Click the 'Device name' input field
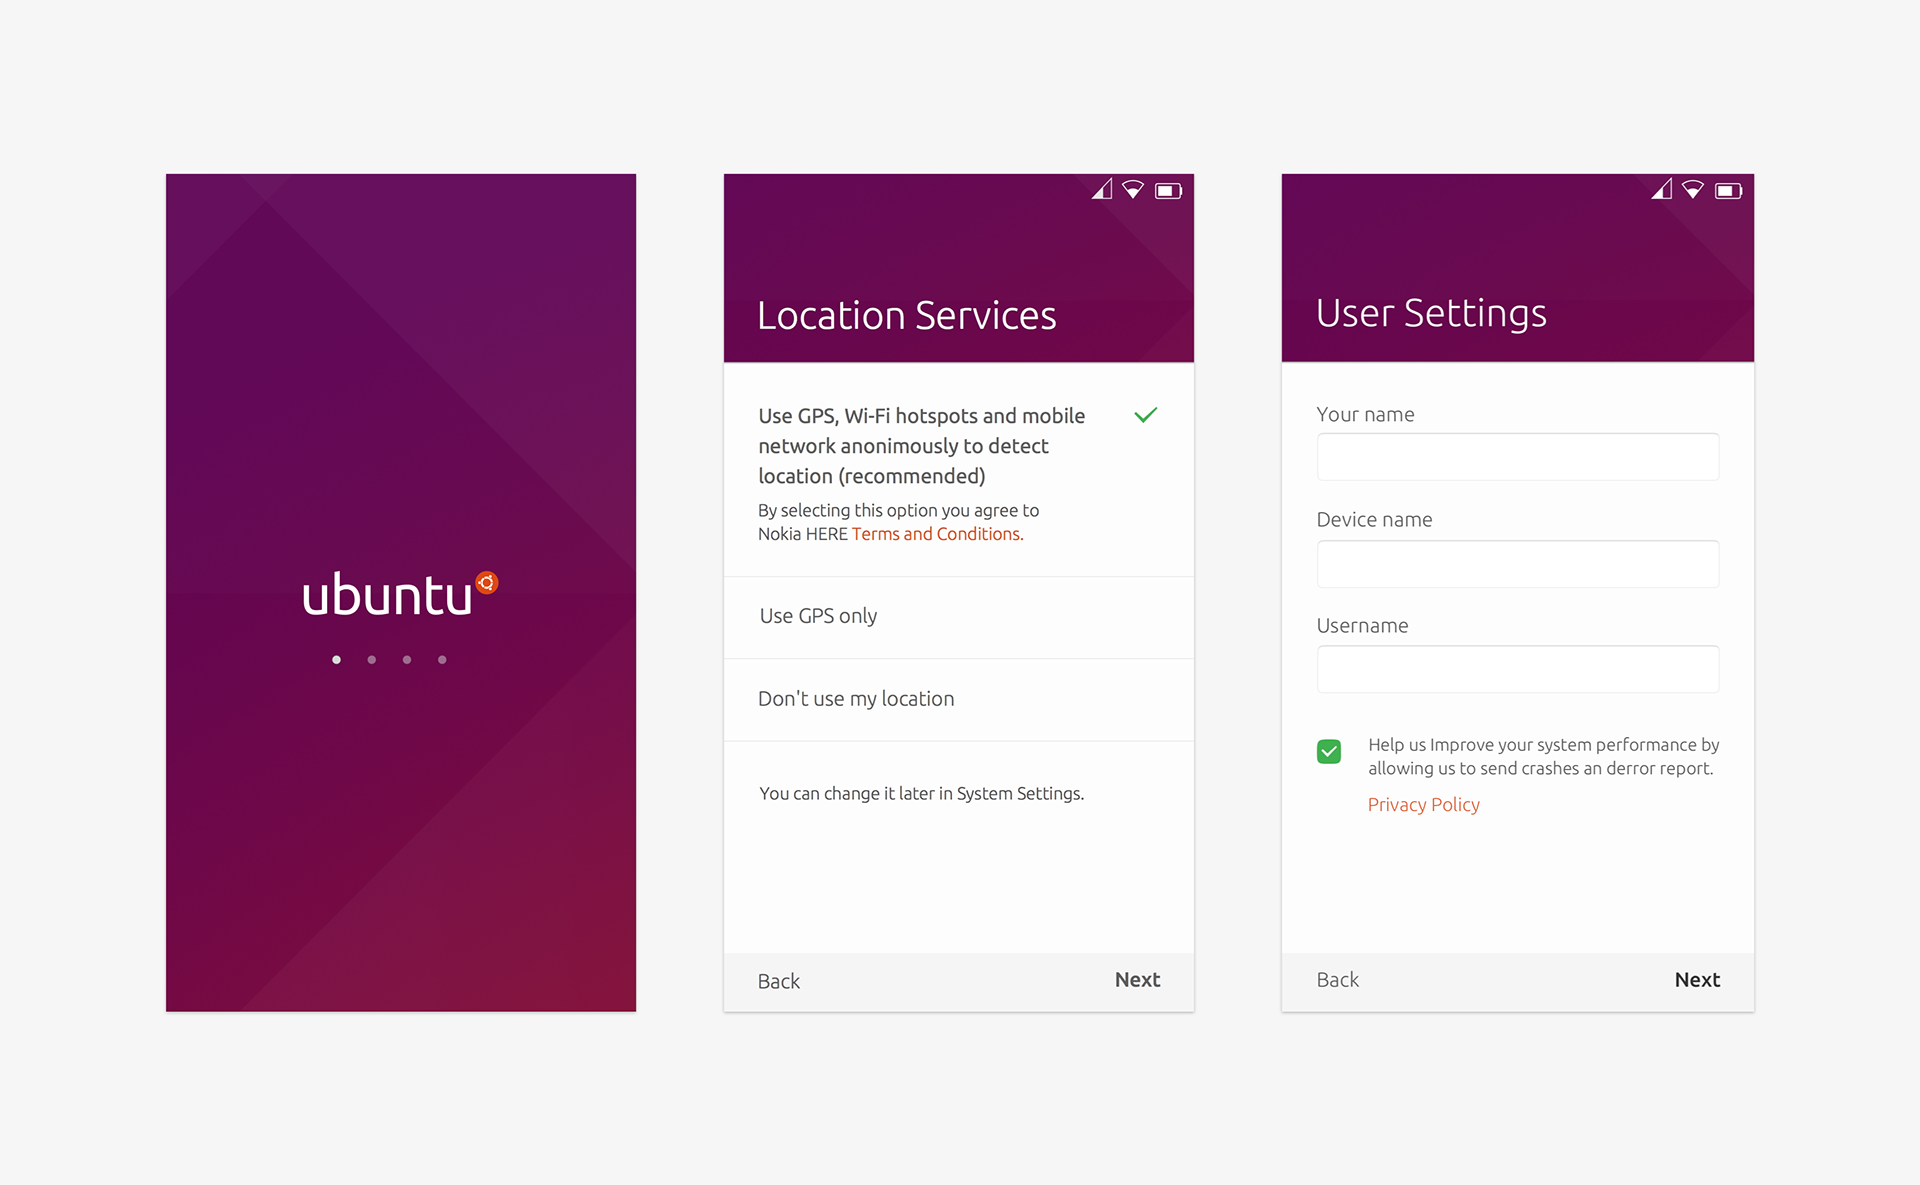Image resolution: width=1920 pixels, height=1185 pixels. [x=1517, y=564]
